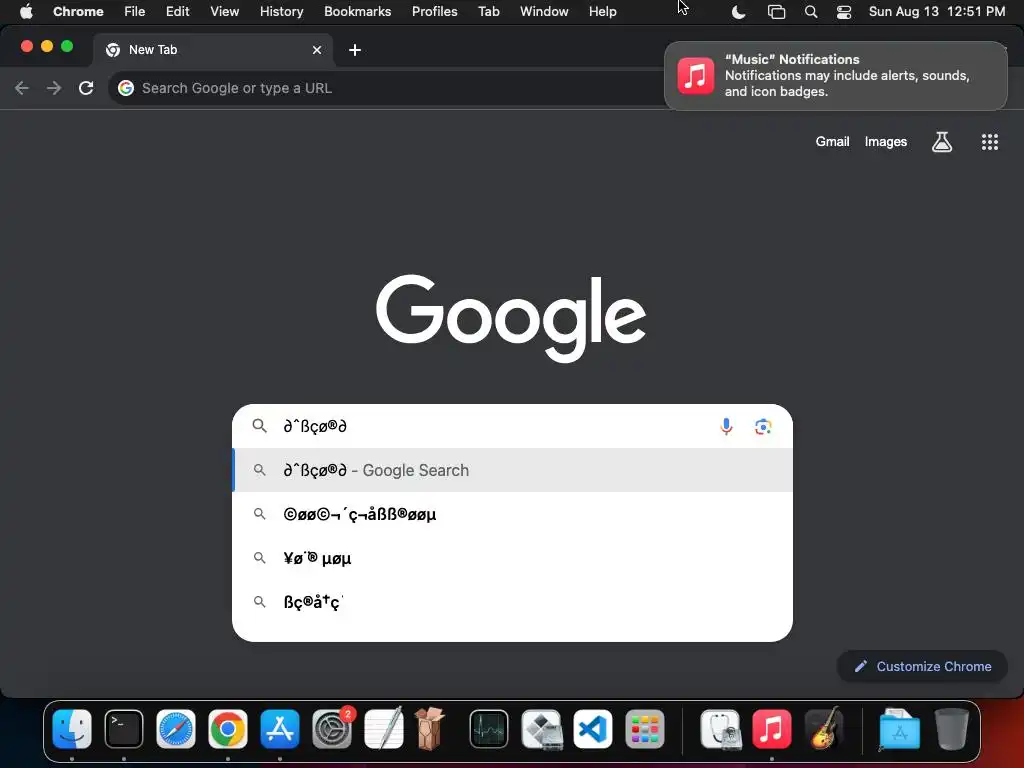The image size is (1024, 768).
Task: Open Google Lens image search icon
Action: (x=763, y=426)
